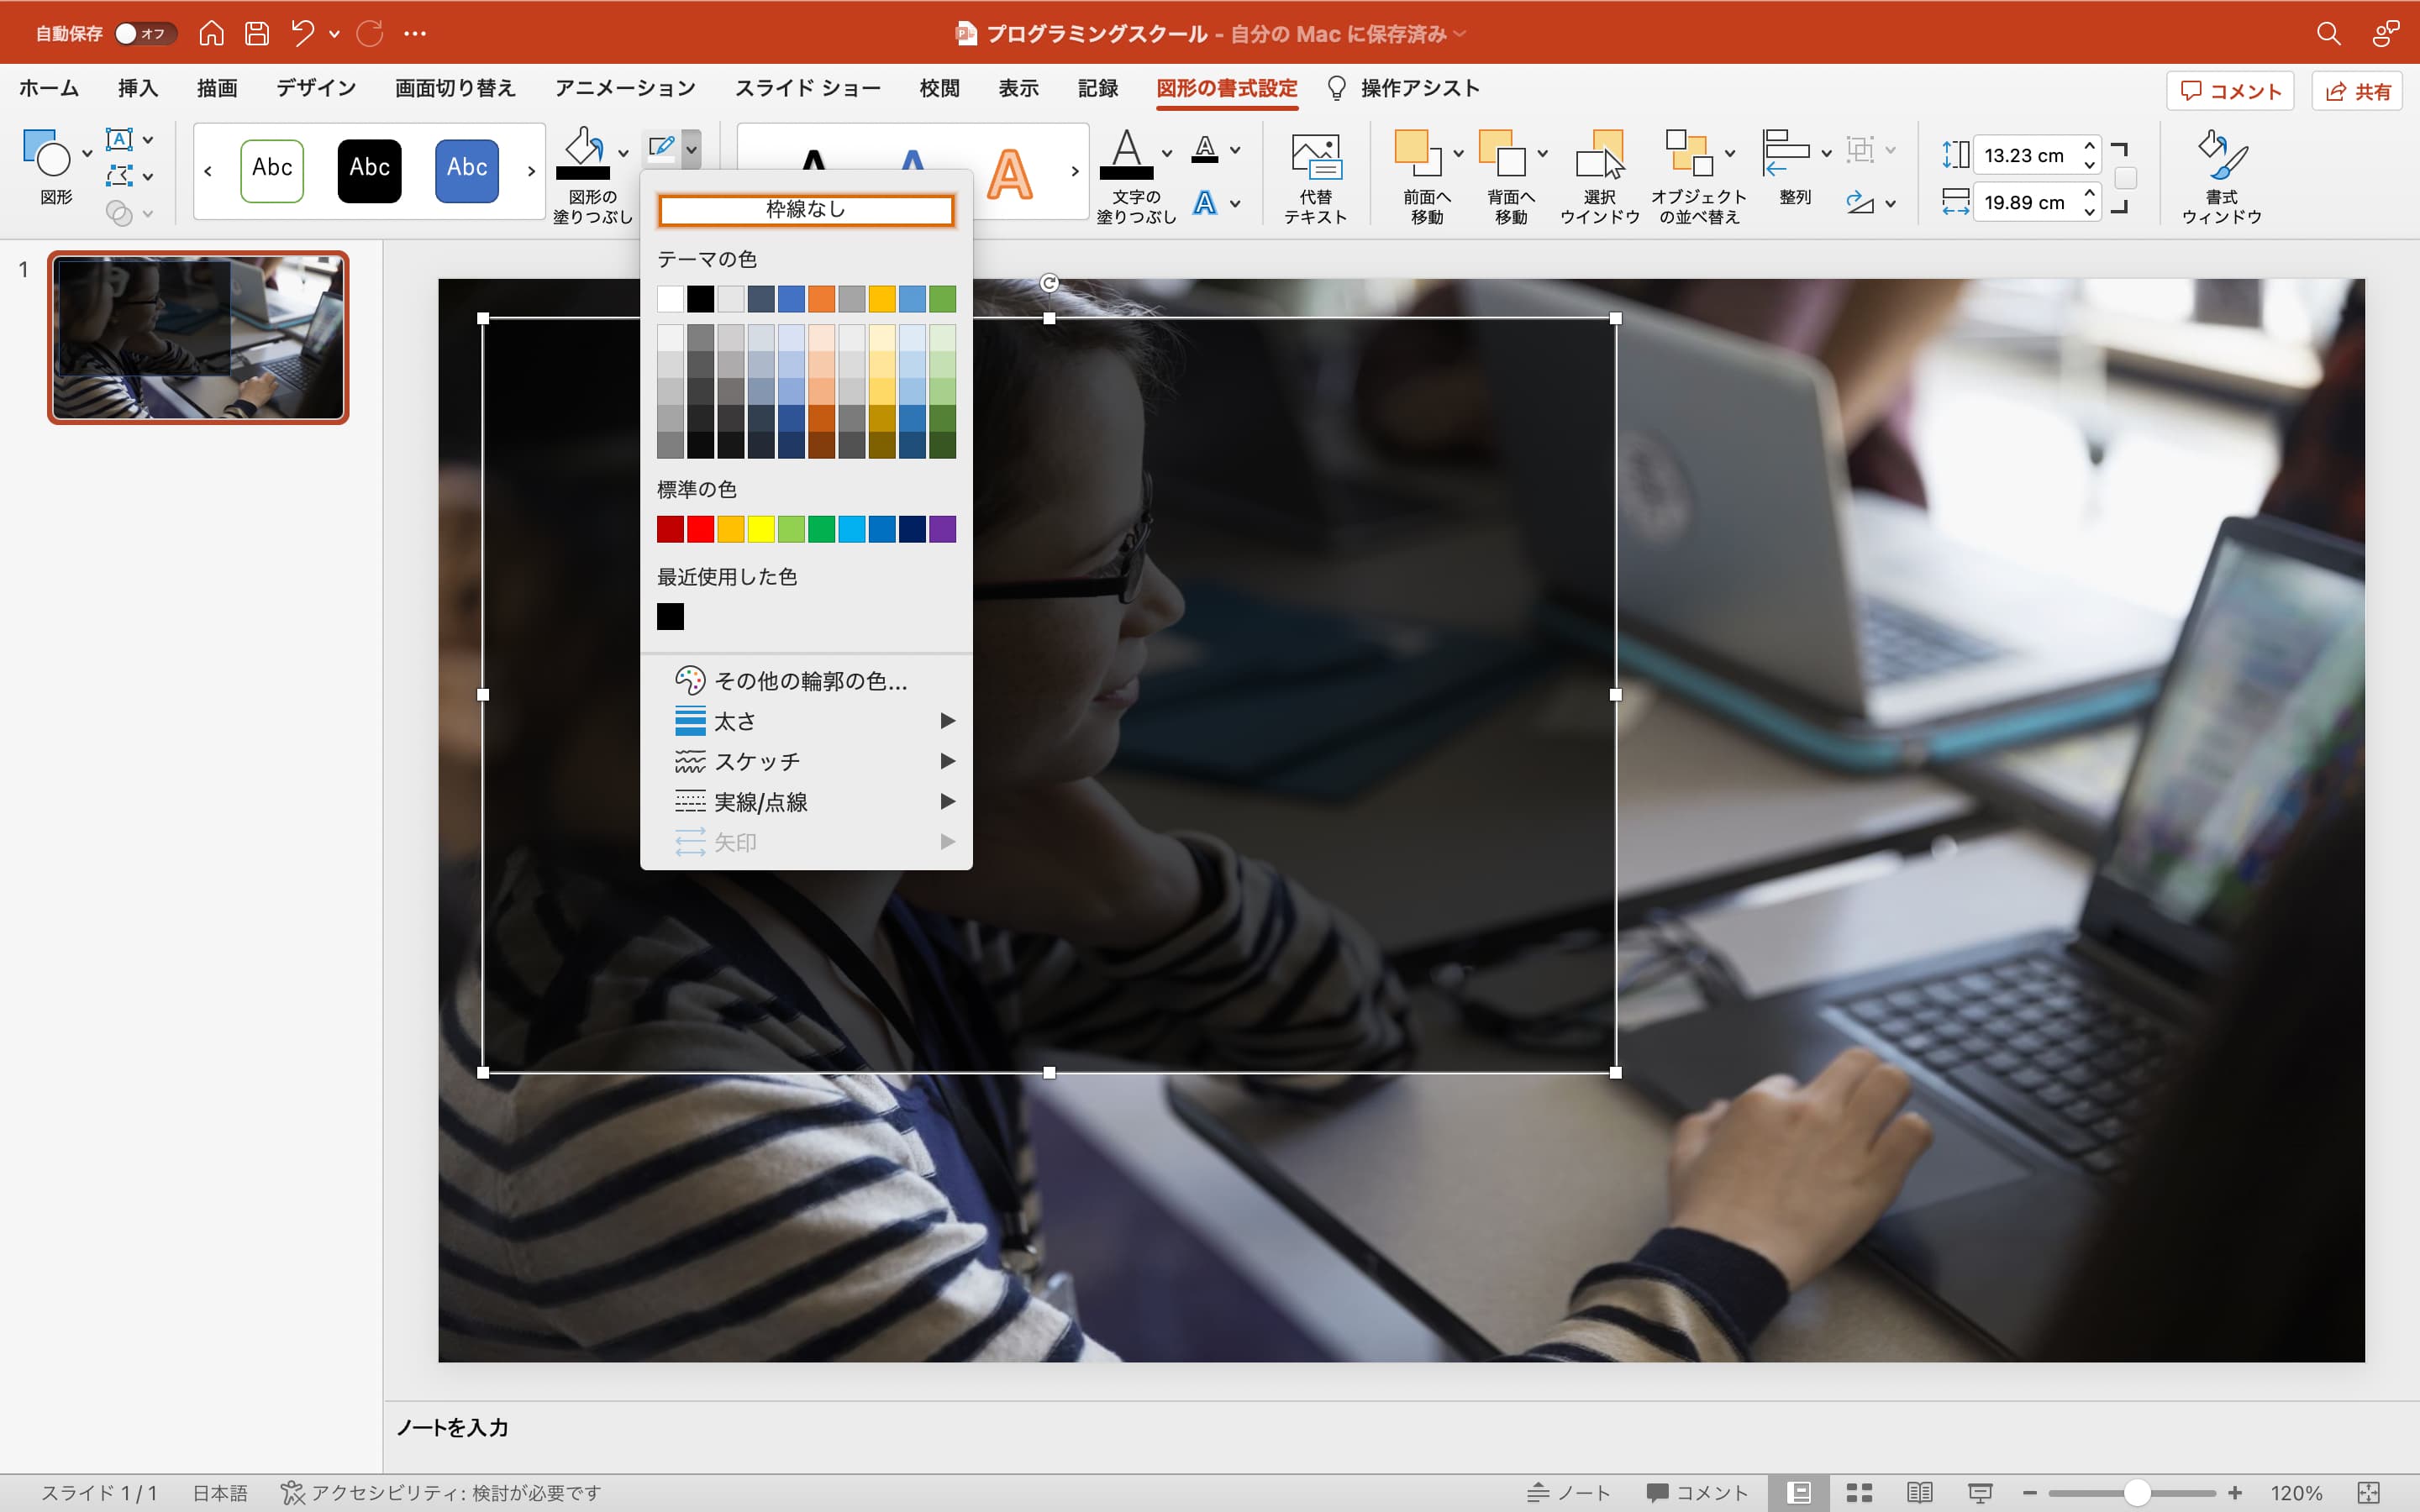Select slide 1 thumbnail
2420x1512 pixels.
click(x=198, y=337)
